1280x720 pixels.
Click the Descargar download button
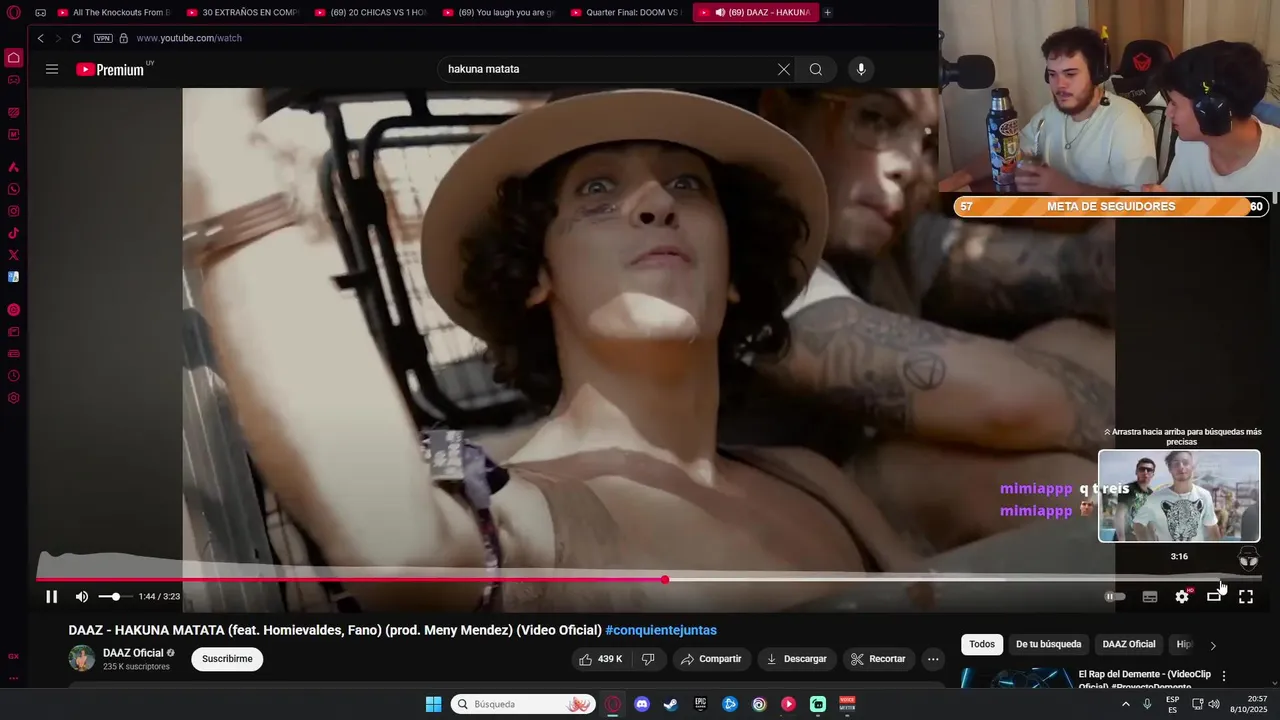coord(797,659)
